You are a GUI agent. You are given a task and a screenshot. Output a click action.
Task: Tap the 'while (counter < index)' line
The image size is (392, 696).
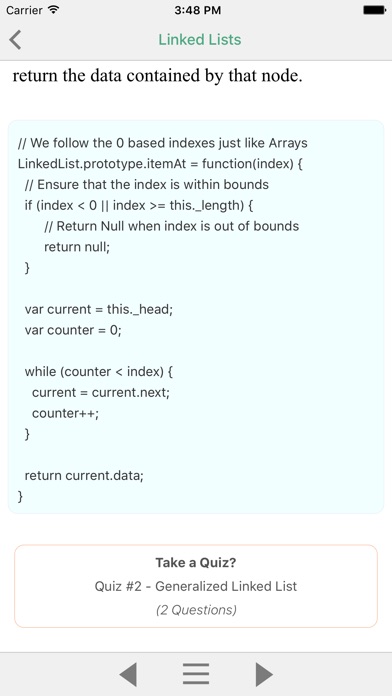[x=99, y=372]
